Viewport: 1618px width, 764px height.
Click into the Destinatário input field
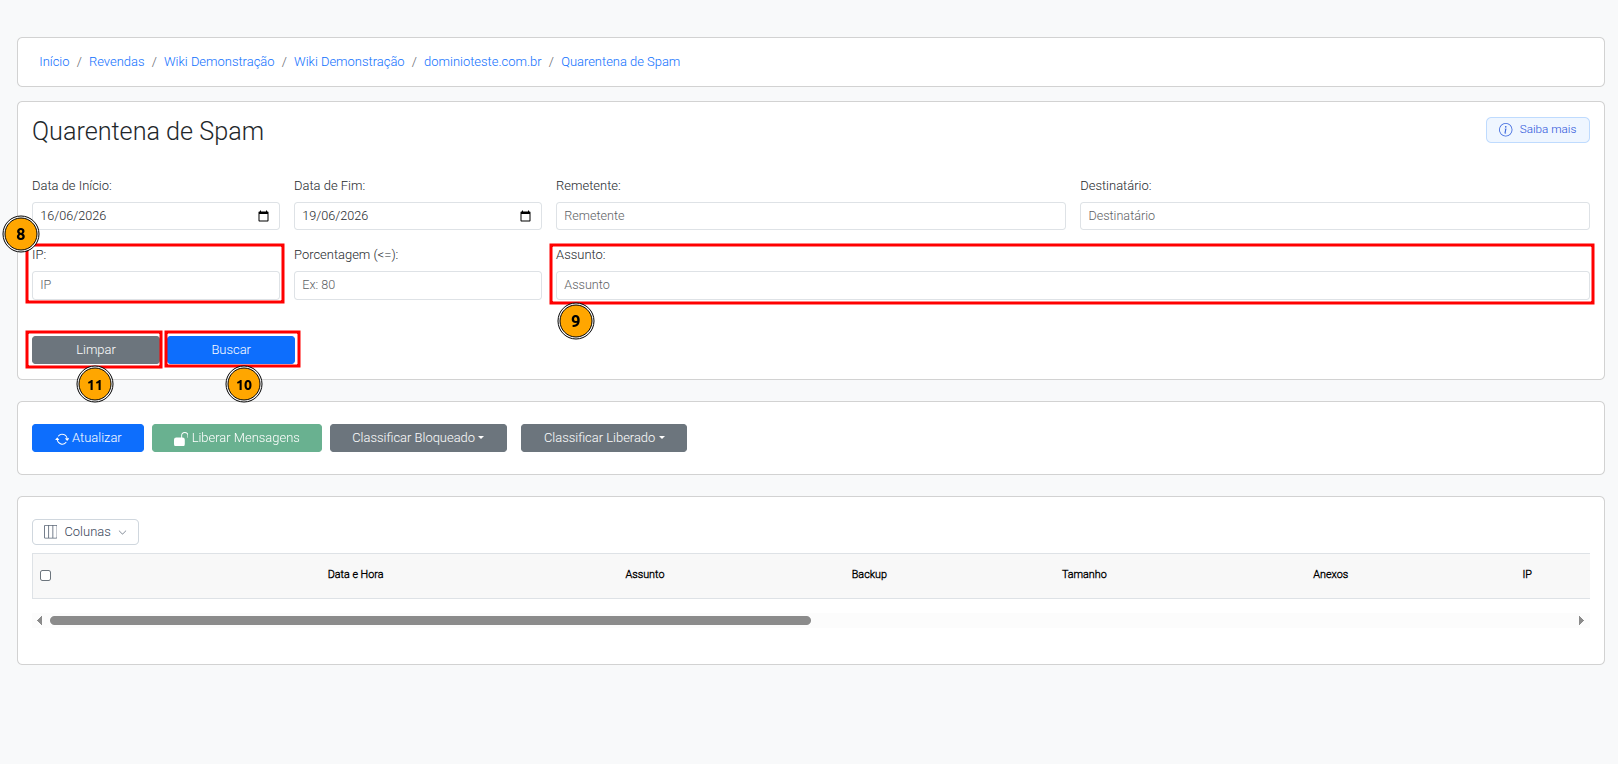[x=1335, y=216]
